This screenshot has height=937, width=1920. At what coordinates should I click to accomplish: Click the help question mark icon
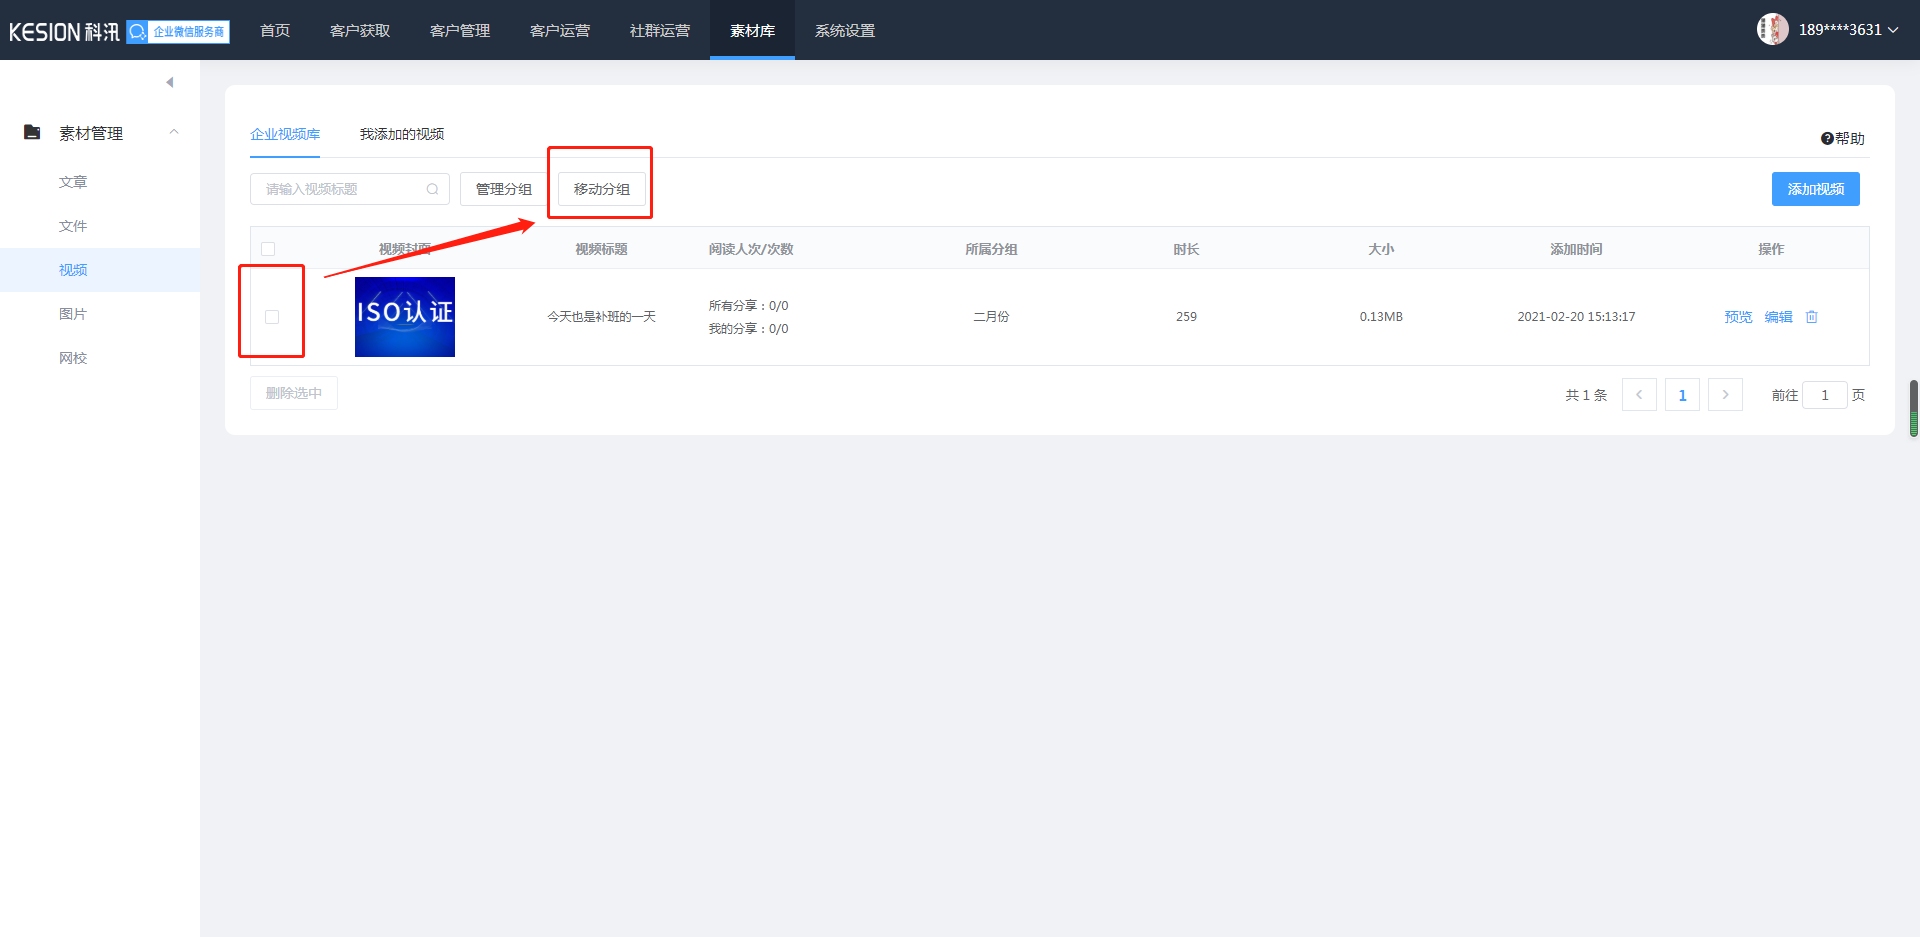[x=1827, y=139]
